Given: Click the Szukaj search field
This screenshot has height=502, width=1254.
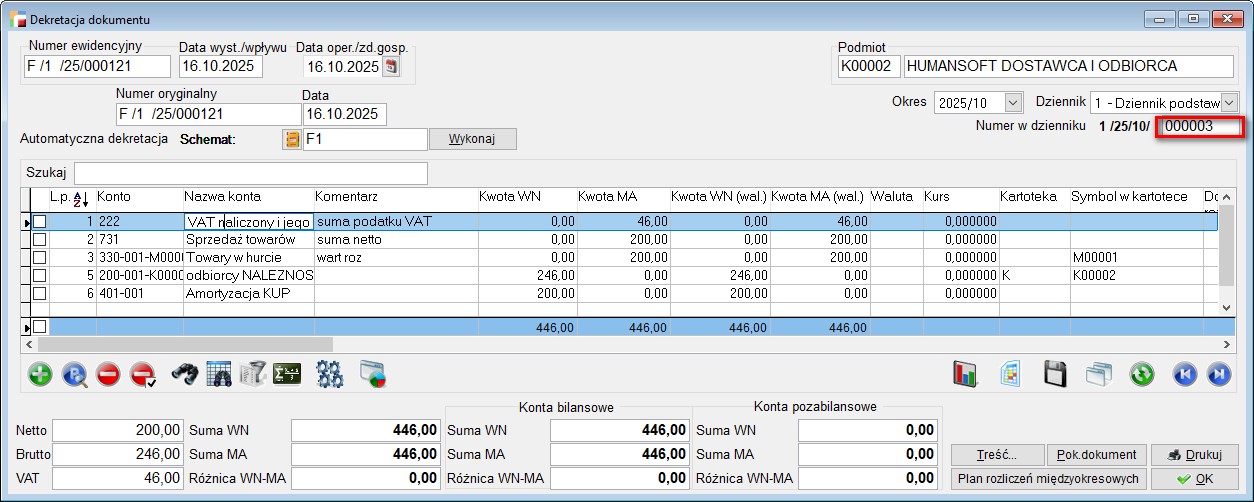Looking at the screenshot, I should (x=250, y=173).
